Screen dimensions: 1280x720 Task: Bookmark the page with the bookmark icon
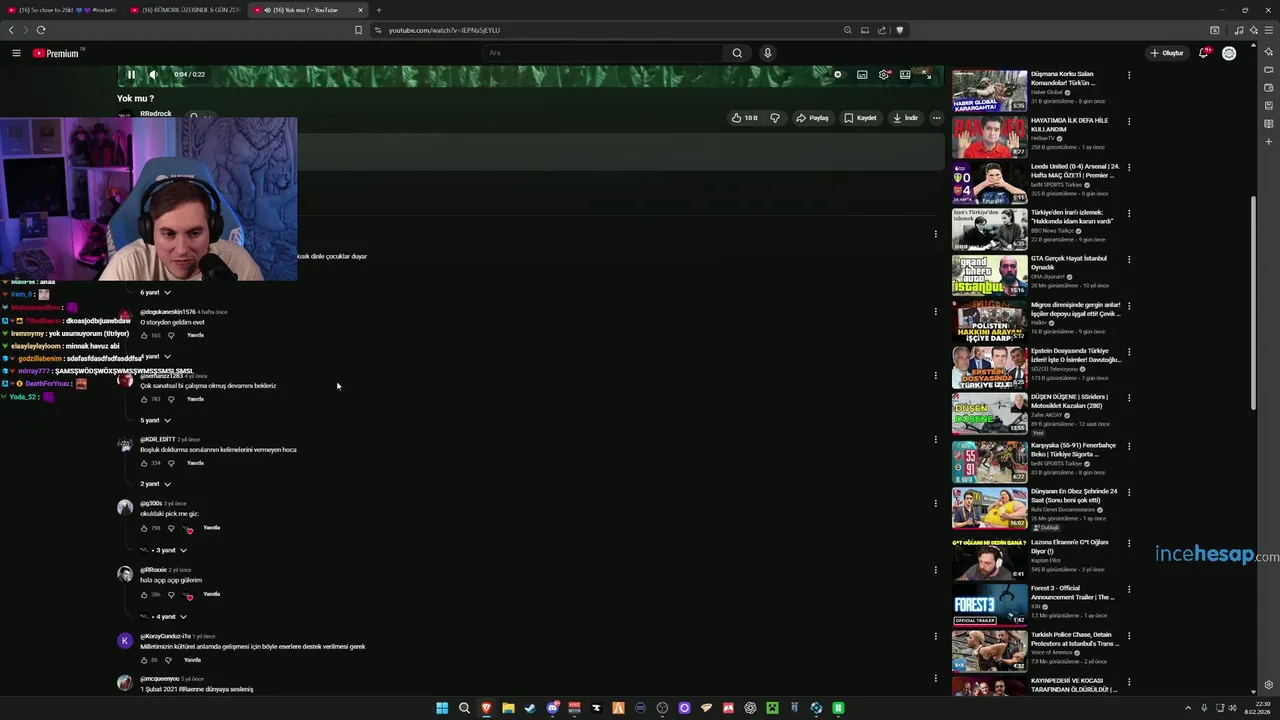click(358, 30)
